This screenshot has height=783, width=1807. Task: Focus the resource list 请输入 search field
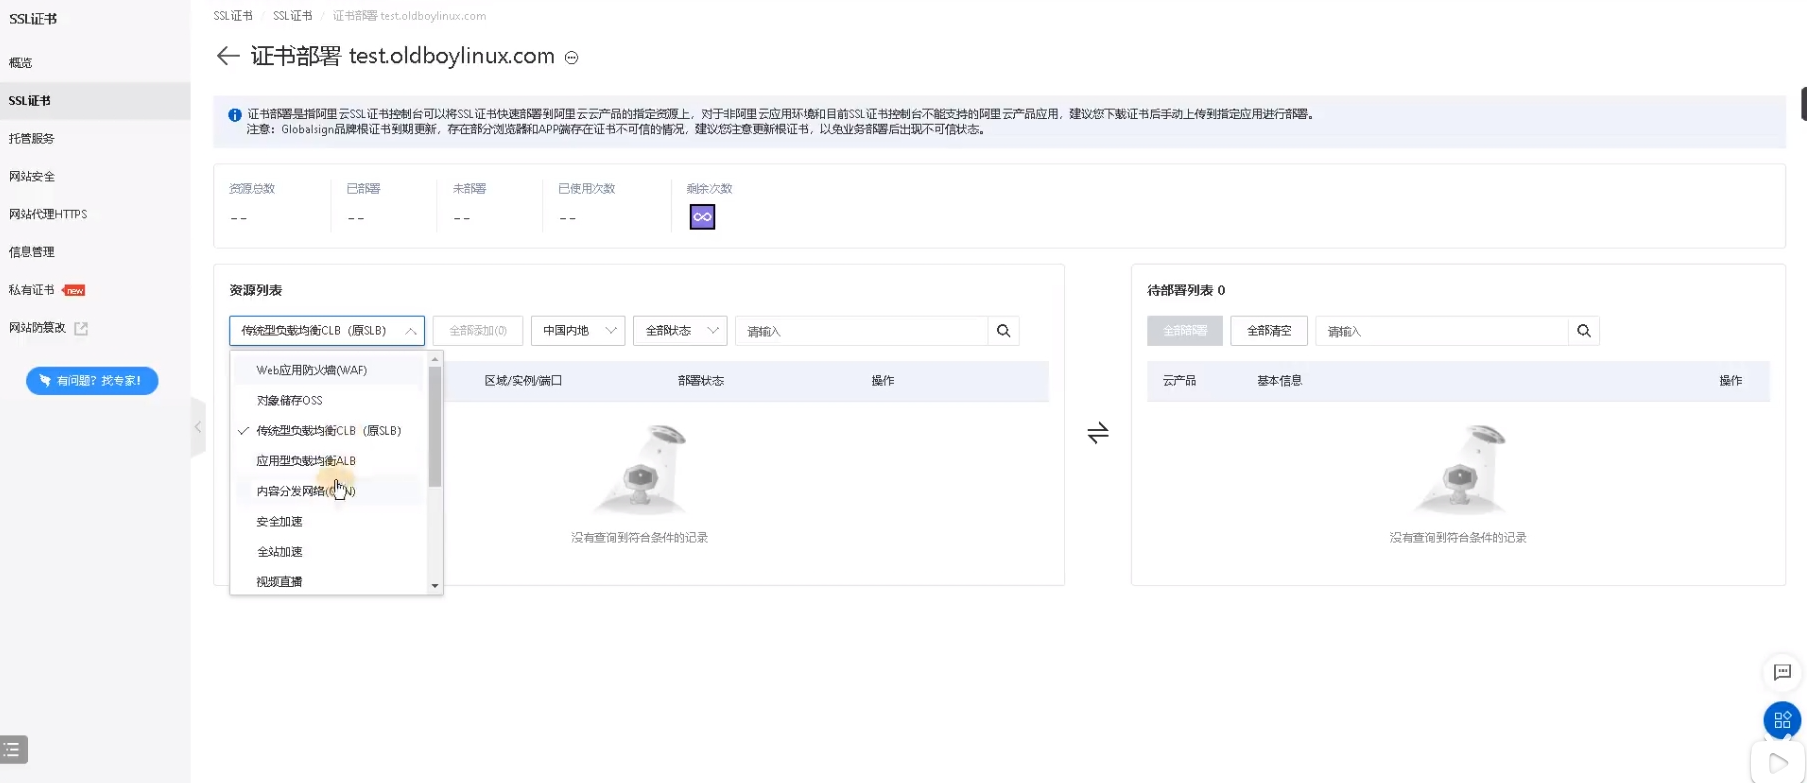(x=862, y=331)
